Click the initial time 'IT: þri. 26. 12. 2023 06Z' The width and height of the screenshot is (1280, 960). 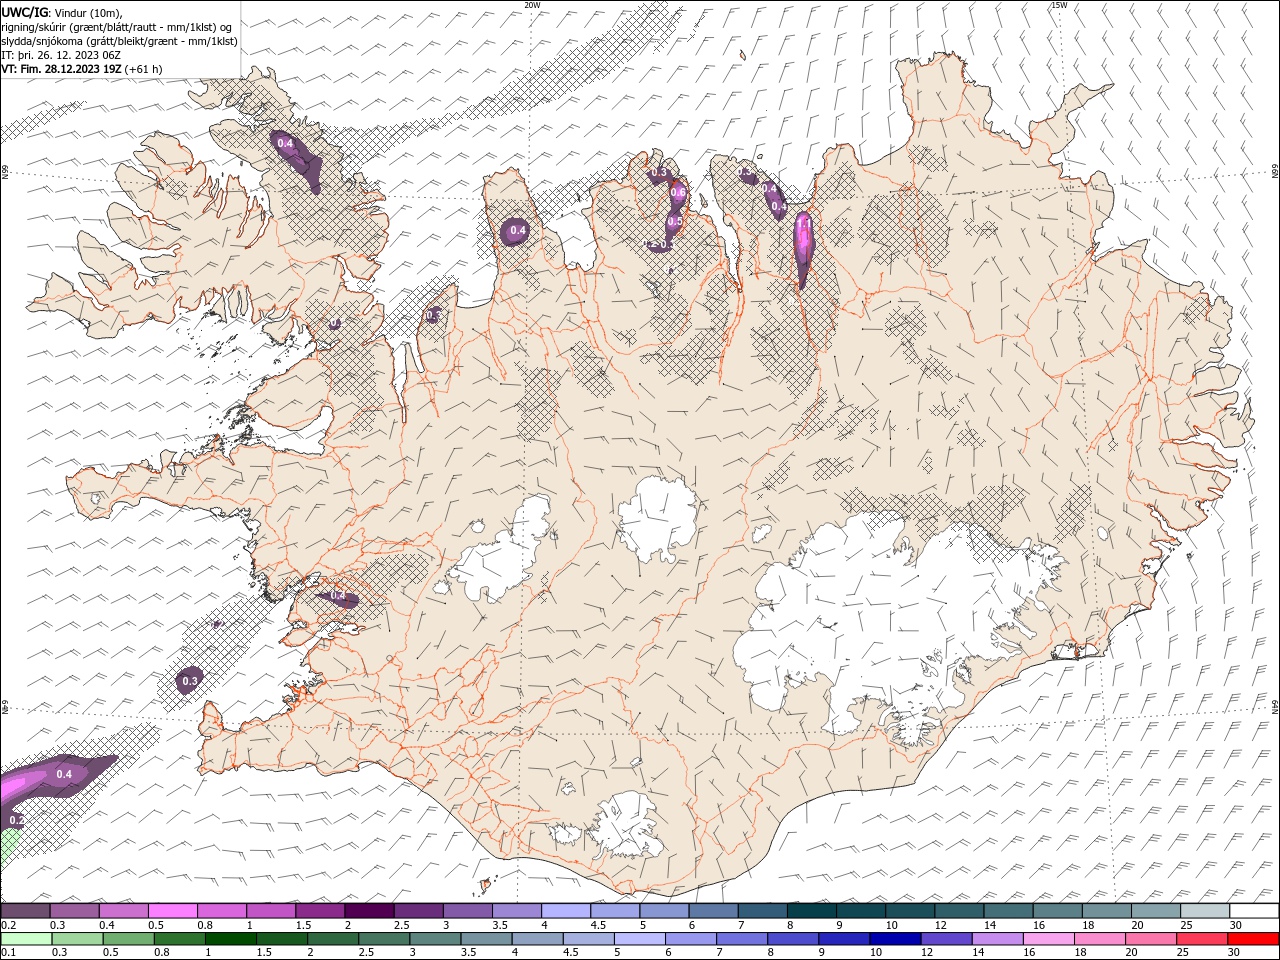(x=60, y=55)
